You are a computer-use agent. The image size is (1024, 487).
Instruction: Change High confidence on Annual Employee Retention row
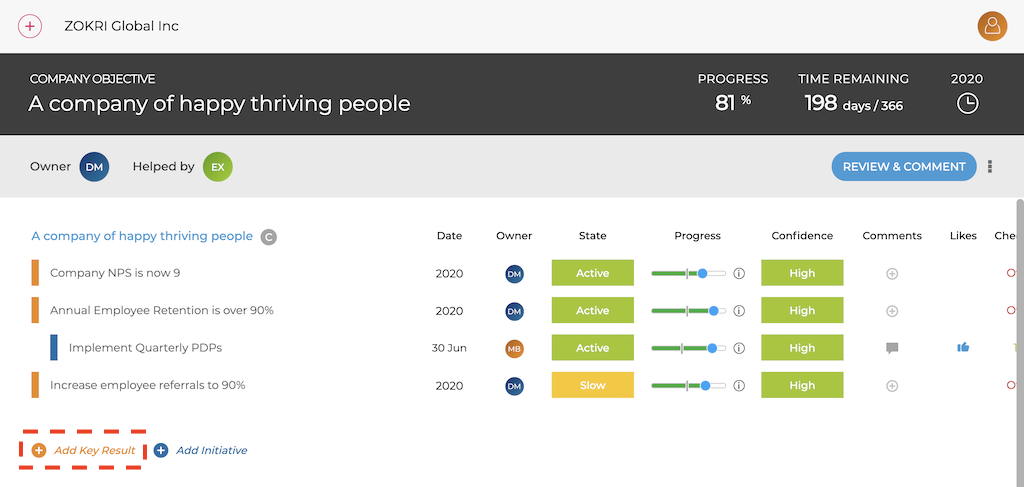[x=802, y=311]
